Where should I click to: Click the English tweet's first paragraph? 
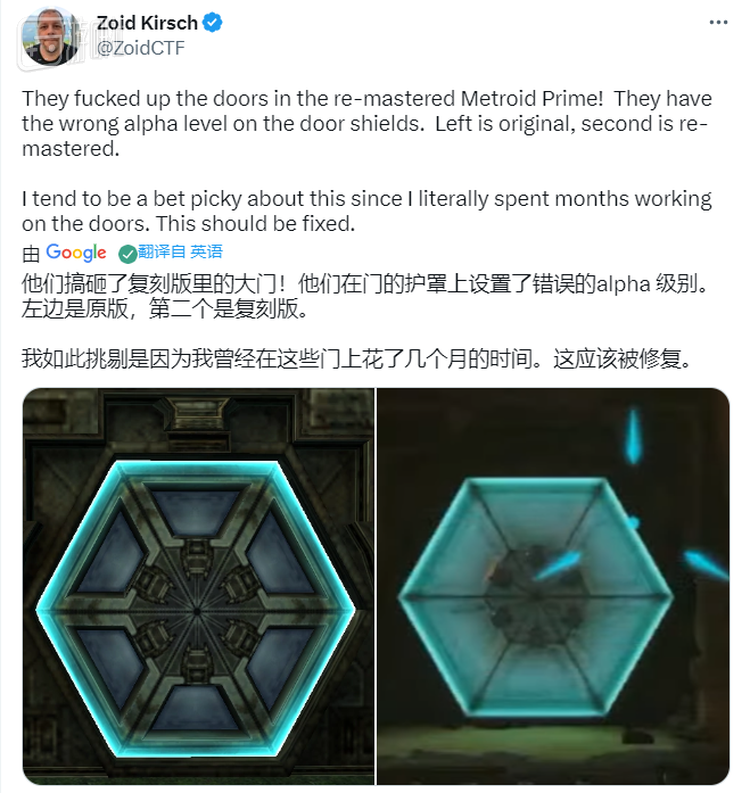[367, 123]
